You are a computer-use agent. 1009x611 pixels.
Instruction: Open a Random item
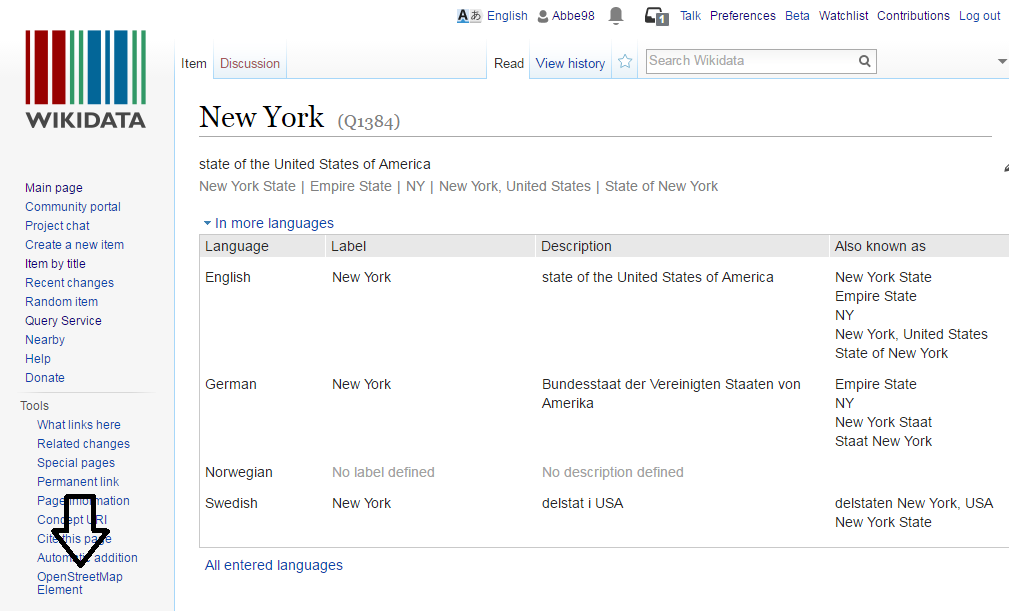point(62,302)
